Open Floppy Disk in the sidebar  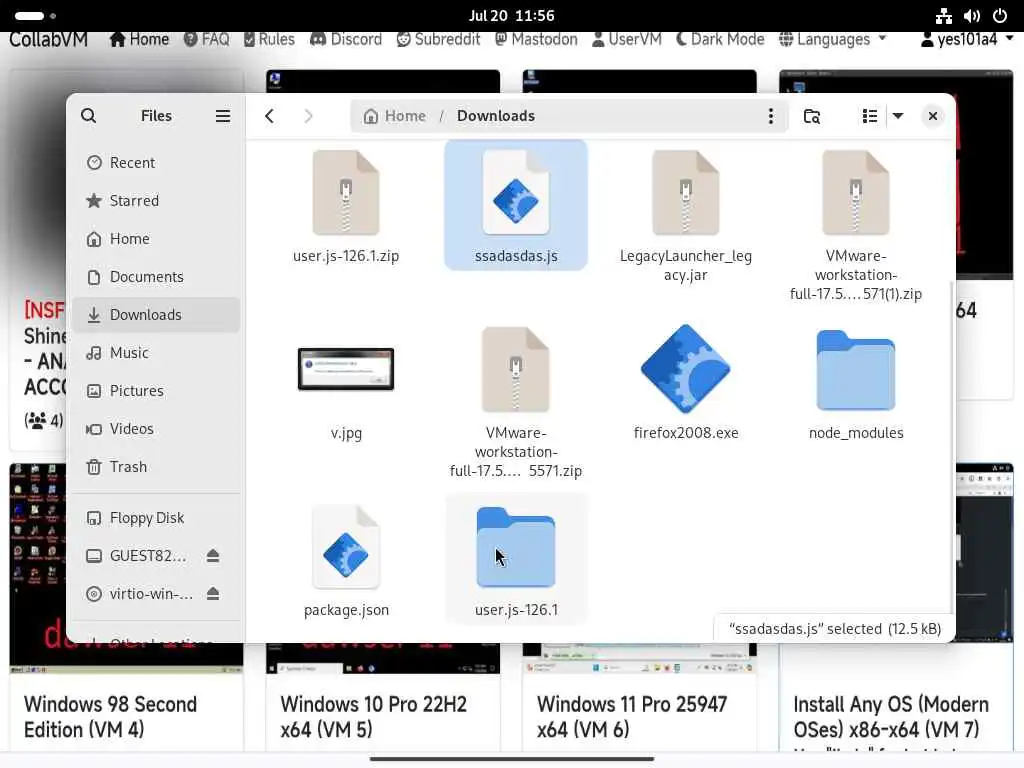coord(156,518)
